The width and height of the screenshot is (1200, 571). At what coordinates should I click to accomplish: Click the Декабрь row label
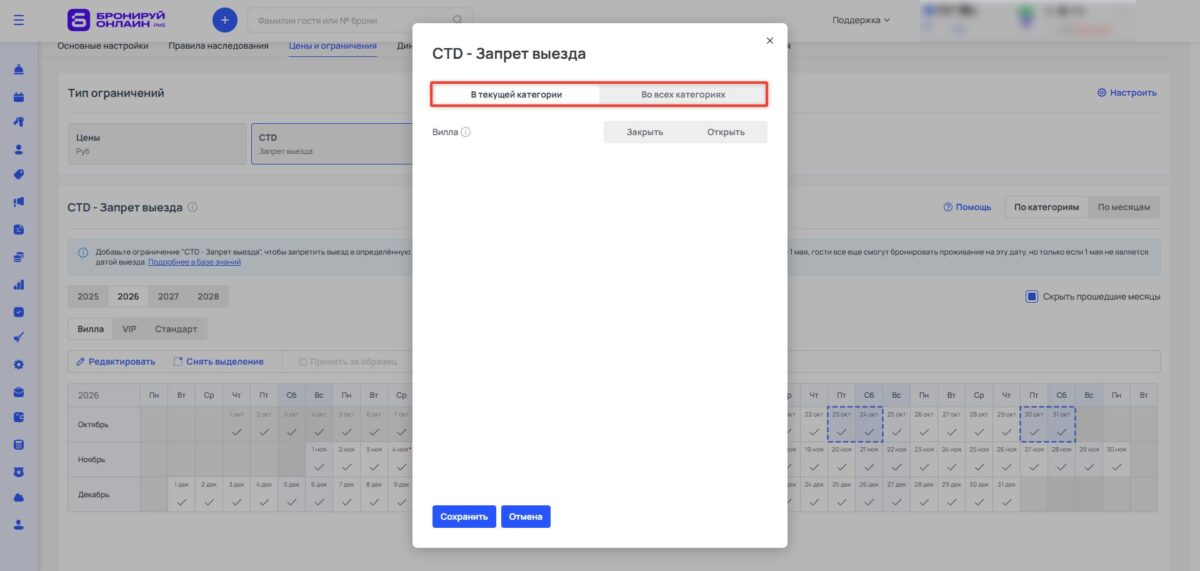click(x=104, y=494)
